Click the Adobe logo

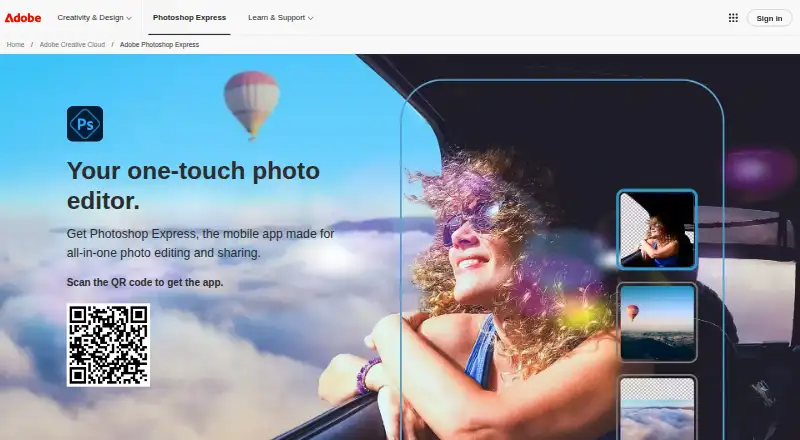tap(23, 18)
